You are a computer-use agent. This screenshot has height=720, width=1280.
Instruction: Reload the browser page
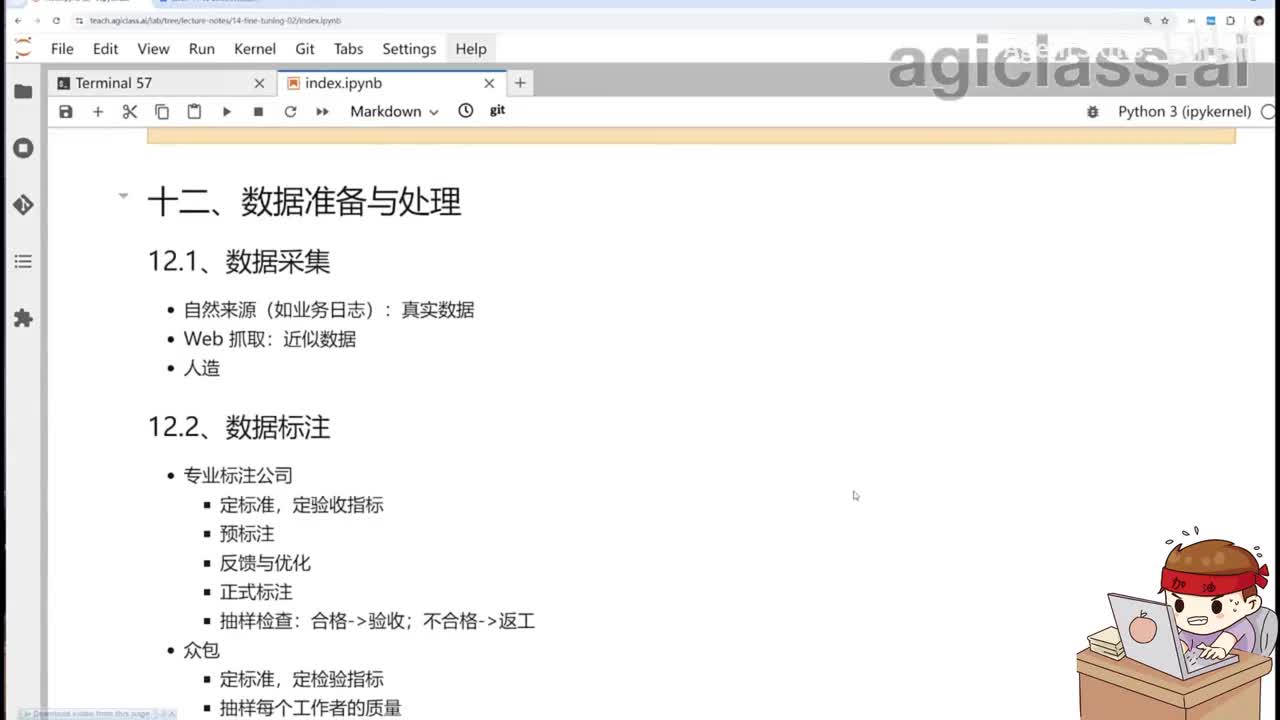point(55,20)
